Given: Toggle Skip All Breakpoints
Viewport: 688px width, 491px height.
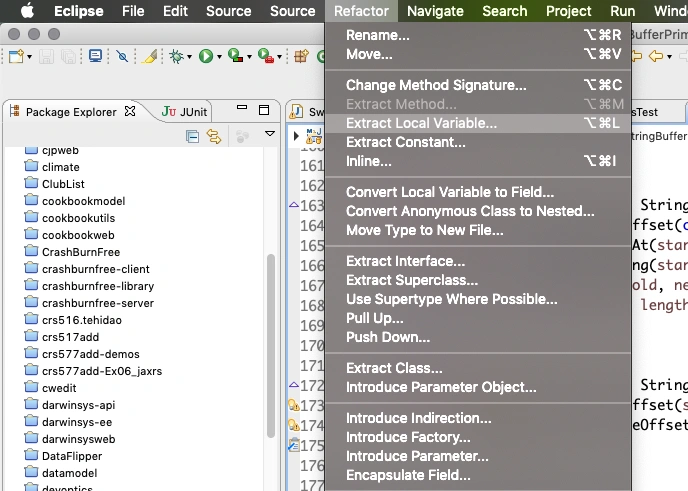Looking at the screenshot, I should [x=122, y=56].
